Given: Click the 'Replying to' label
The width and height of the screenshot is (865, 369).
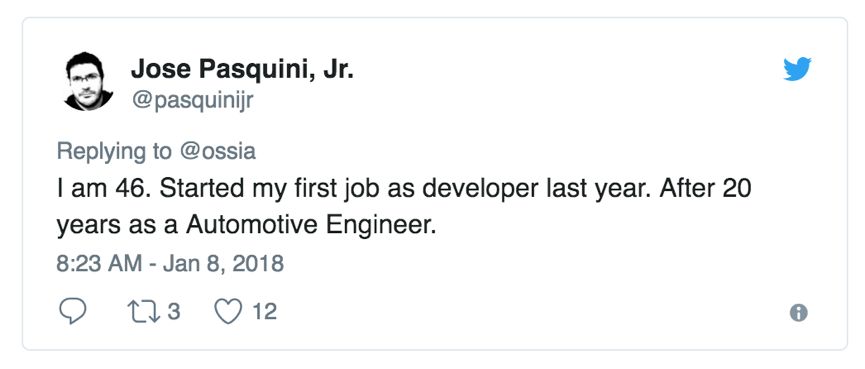Looking at the screenshot, I should pyautogui.click(x=115, y=152).
